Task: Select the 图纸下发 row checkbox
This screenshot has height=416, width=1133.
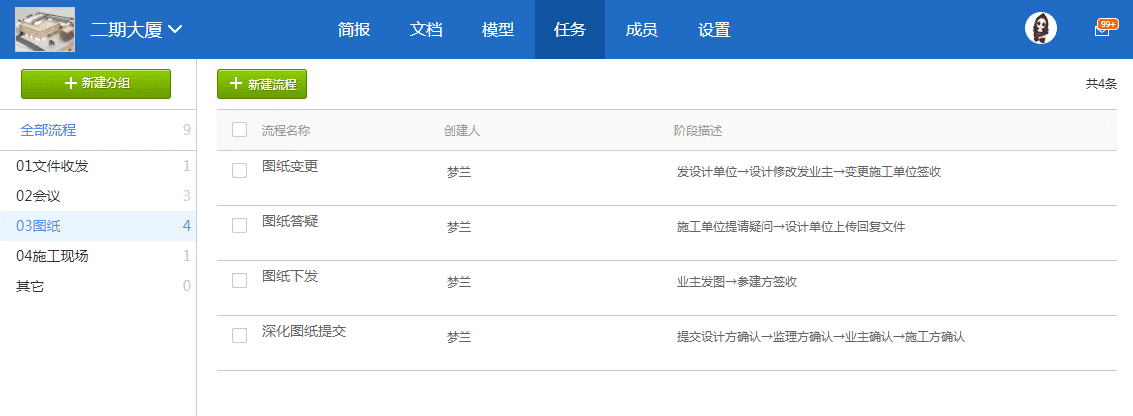Action: point(239,281)
